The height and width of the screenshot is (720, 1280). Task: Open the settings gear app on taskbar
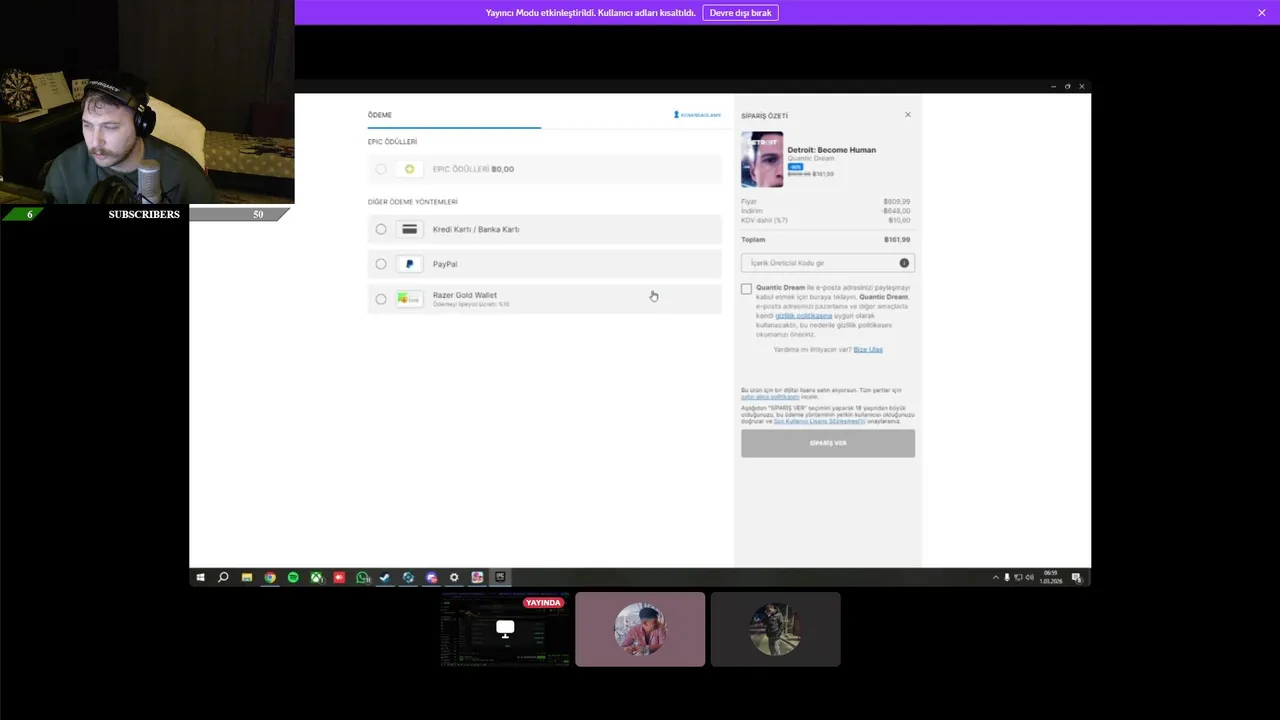454,577
